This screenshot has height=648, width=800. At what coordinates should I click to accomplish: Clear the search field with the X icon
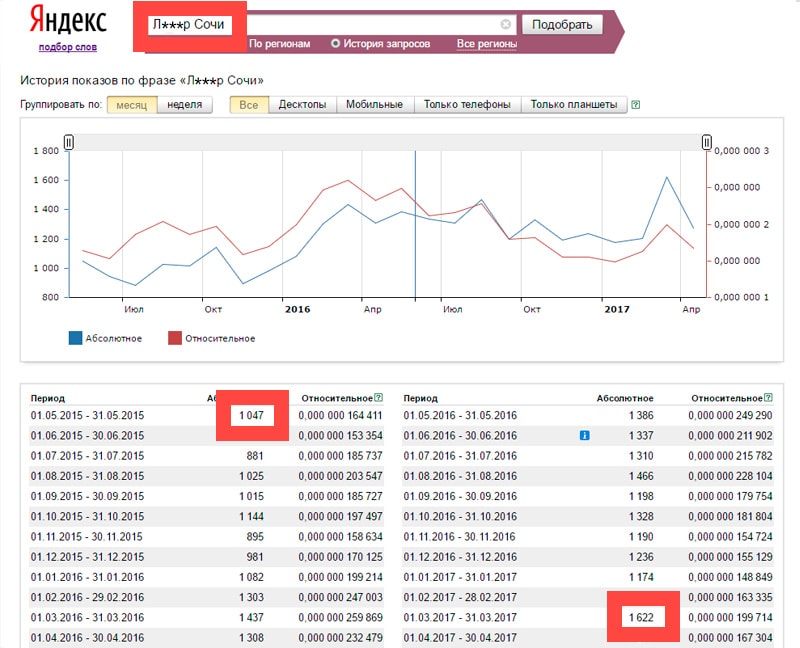[505, 24]
